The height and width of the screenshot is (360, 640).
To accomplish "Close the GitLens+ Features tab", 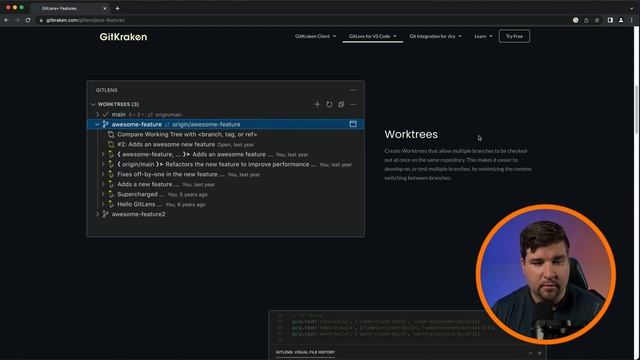I will pos(104,8).
